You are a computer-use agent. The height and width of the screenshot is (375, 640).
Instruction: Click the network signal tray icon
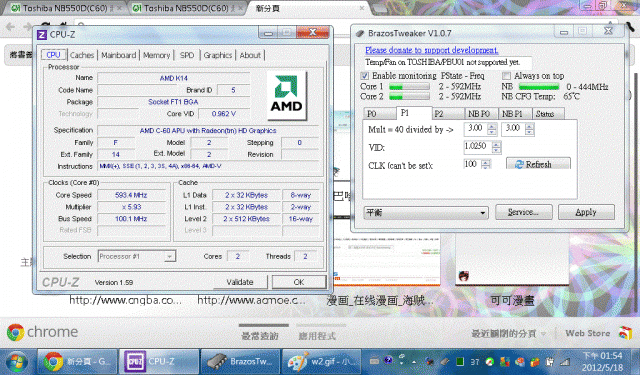(565, 362)
